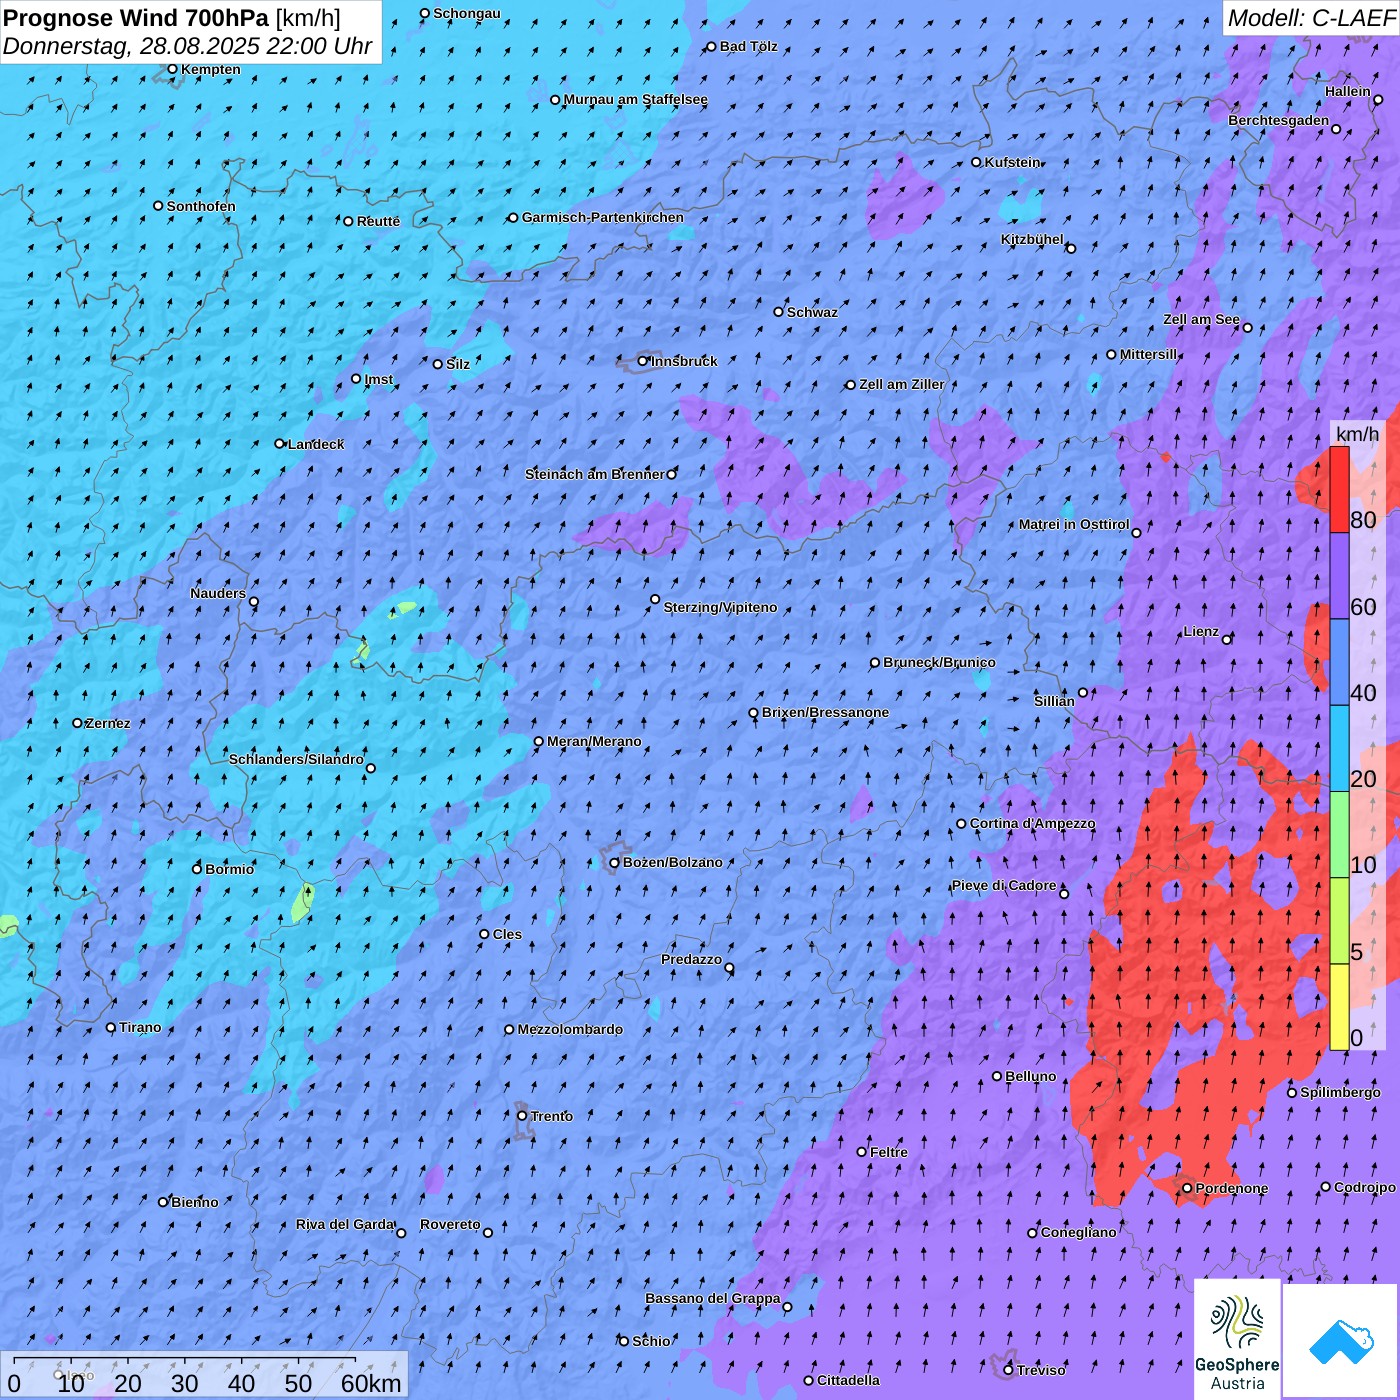Viewport: 1400px width, 1400px height.
Task: Click the Pordenone city label
Action: (1232, 1188)
